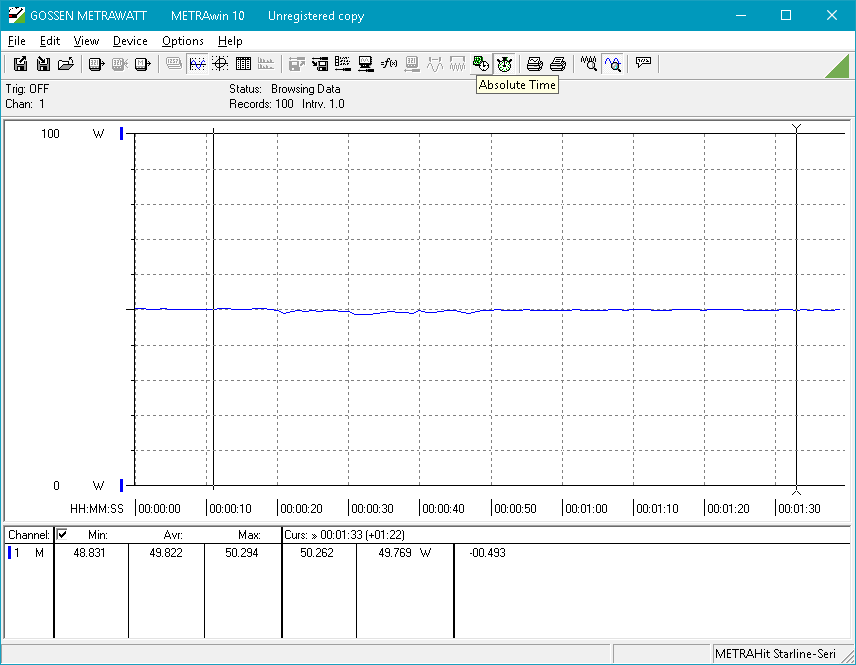Click the greyed device configuration icon

[x=412, y=64]
